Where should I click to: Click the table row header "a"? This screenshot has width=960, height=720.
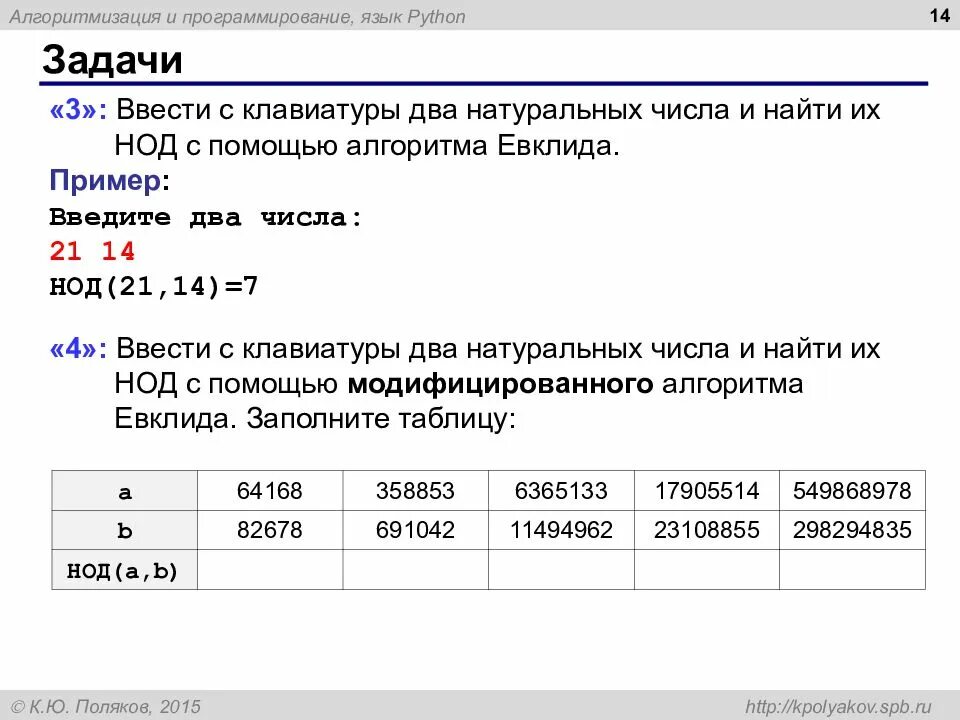pyautogui.click(x=125, y=491)
